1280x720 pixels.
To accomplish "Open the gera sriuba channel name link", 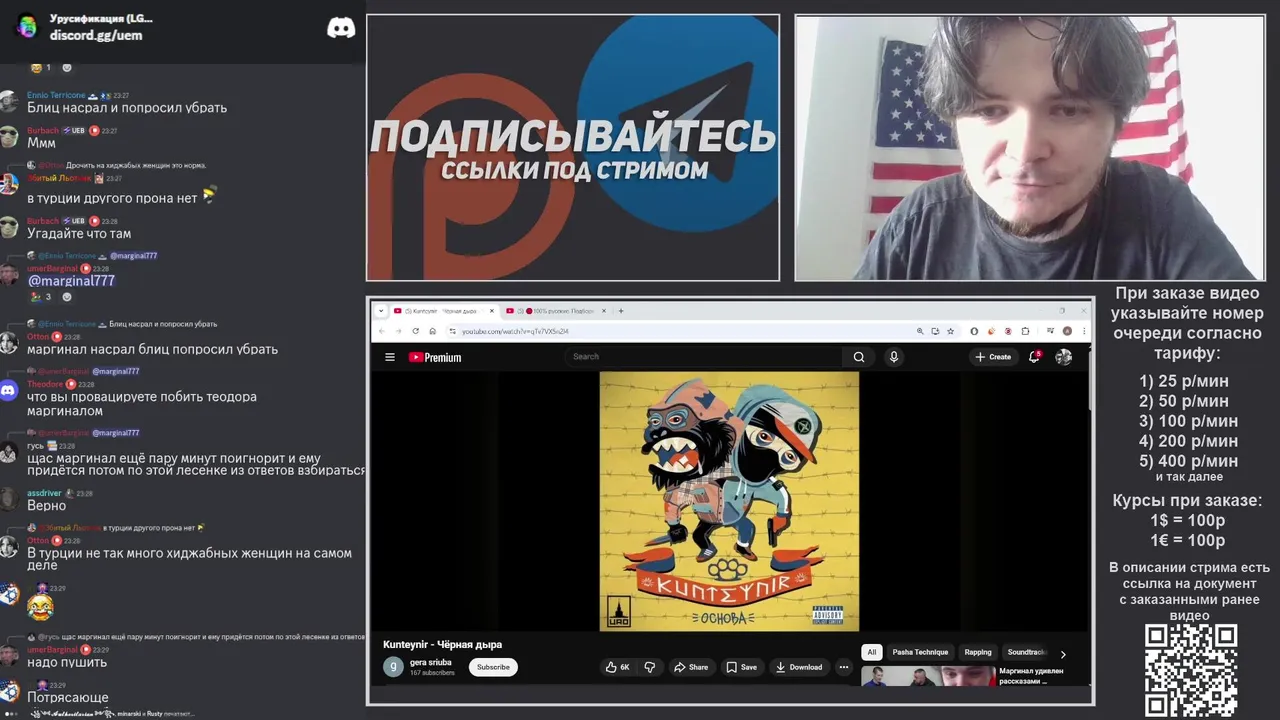I will click(431, 662).
